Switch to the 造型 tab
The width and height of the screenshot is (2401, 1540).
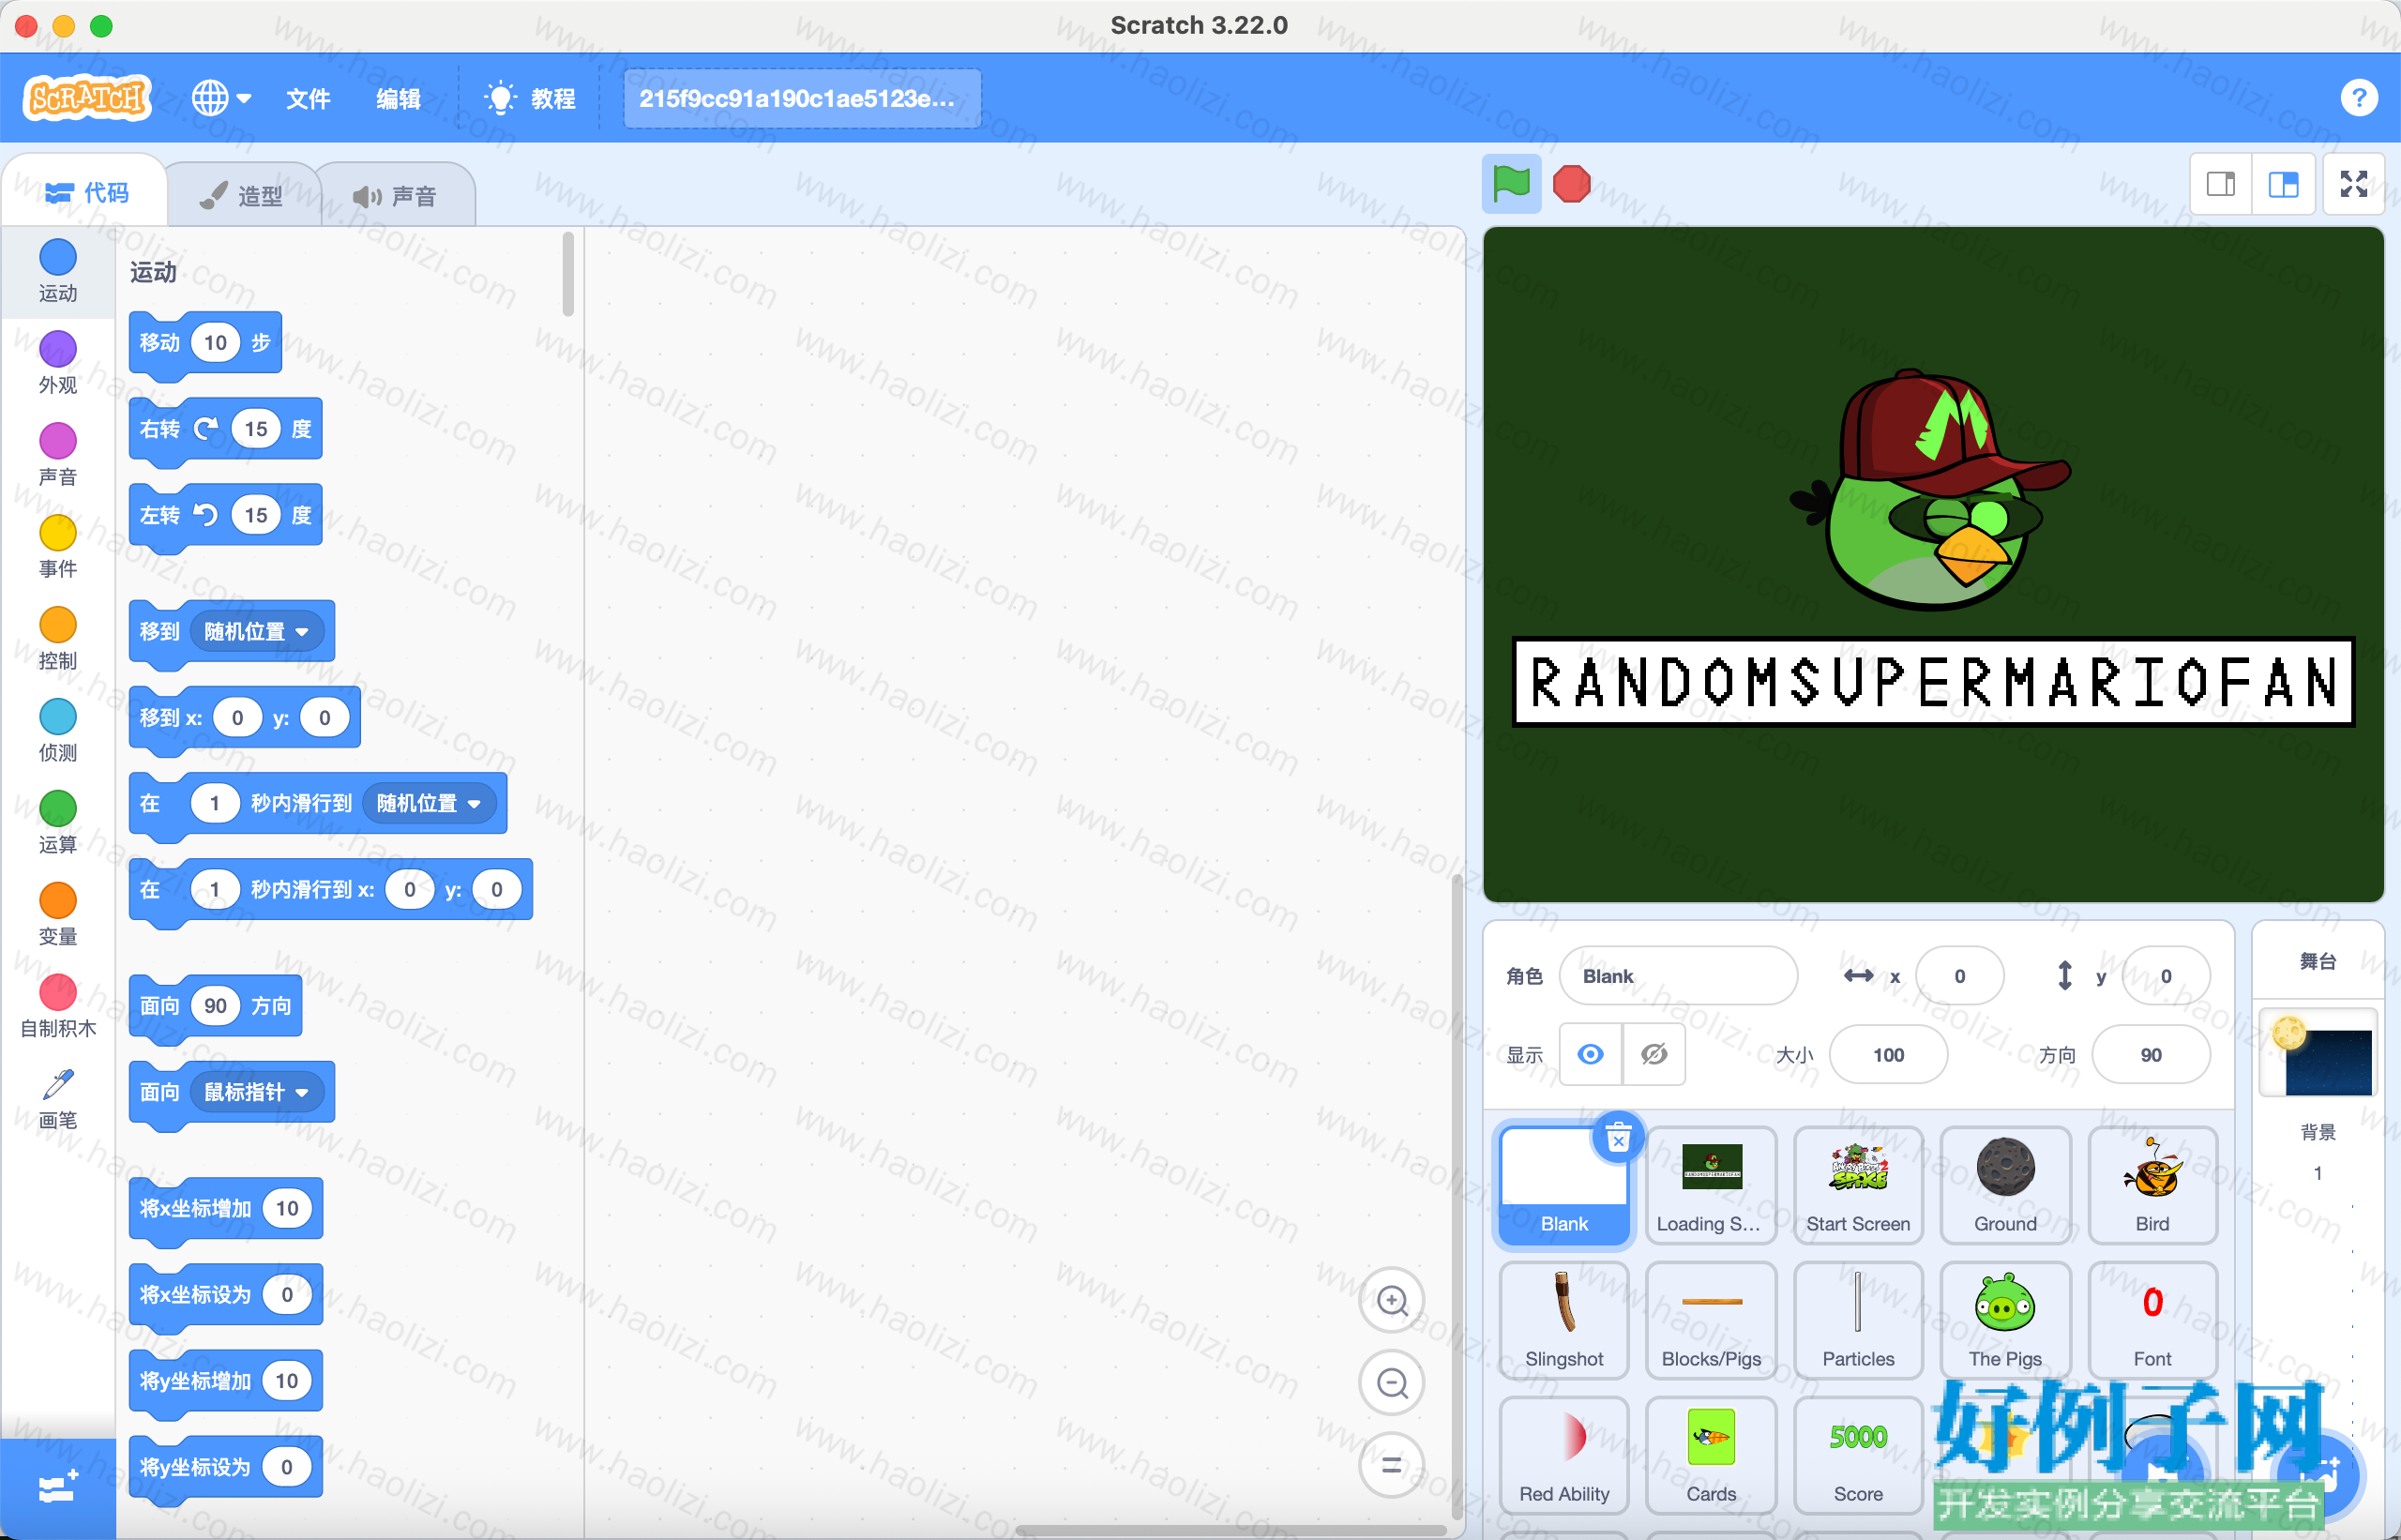tap(242, 195)
